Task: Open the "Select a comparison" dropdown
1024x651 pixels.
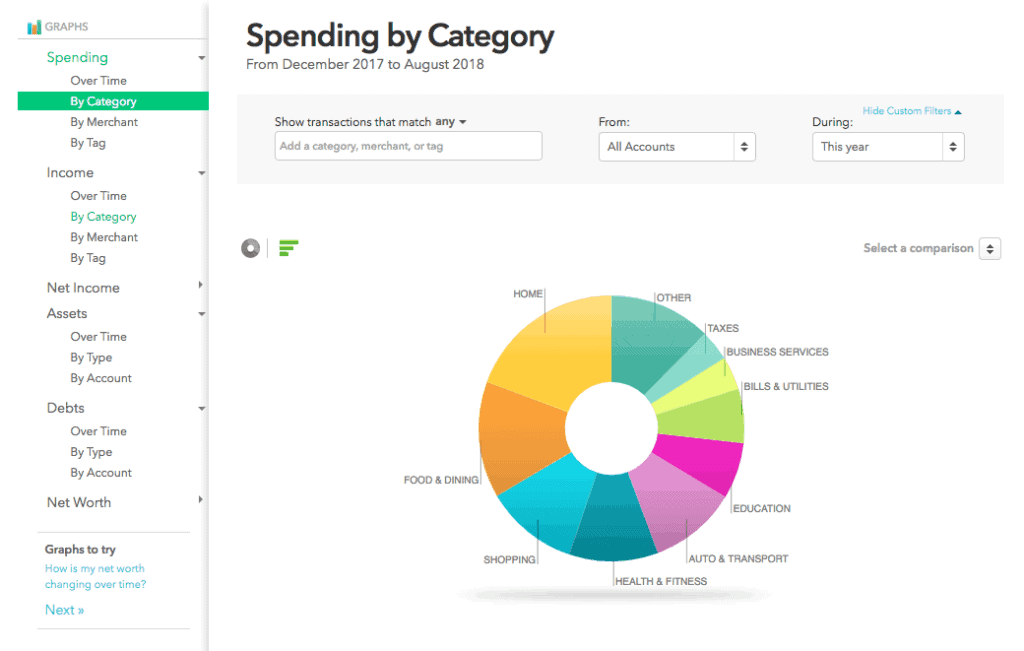Action: tap(930, 248)
